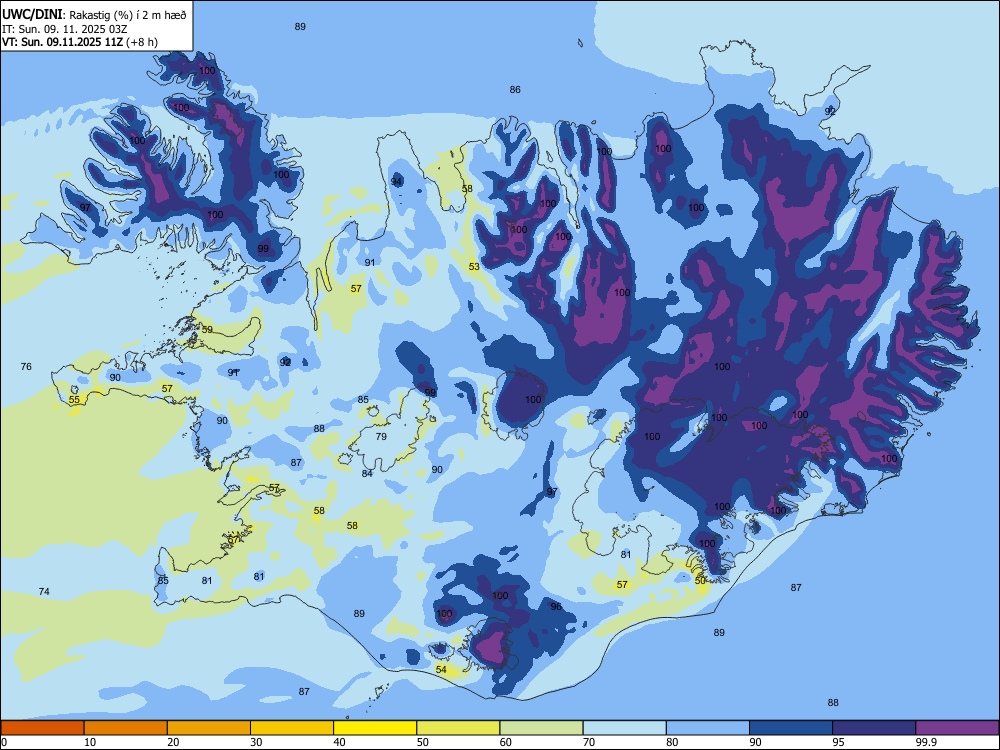Screen dimensions: 1000x750
Task: Click the '96' humidity value on the map
Action: pos(556,607)
